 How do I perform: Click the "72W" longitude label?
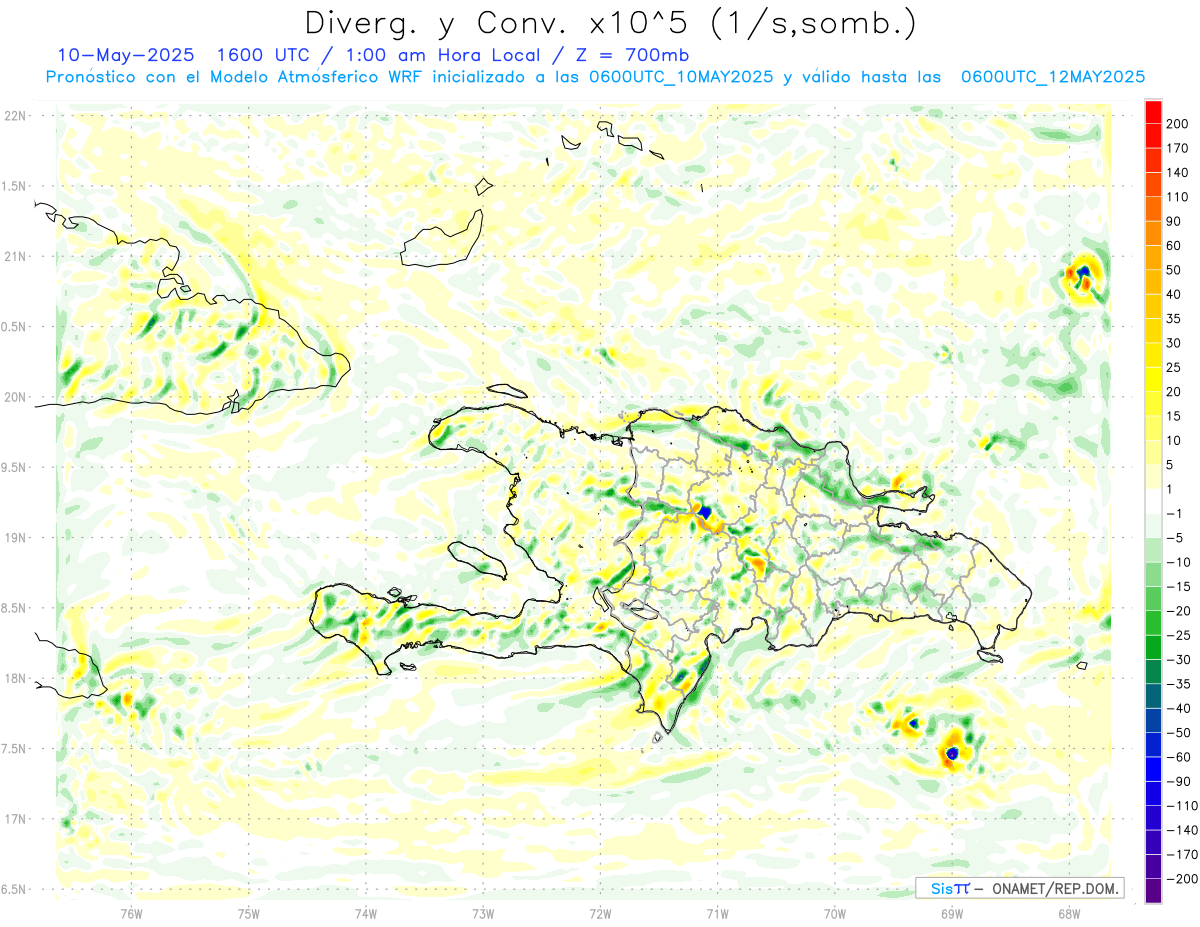[x=600, y=913]
